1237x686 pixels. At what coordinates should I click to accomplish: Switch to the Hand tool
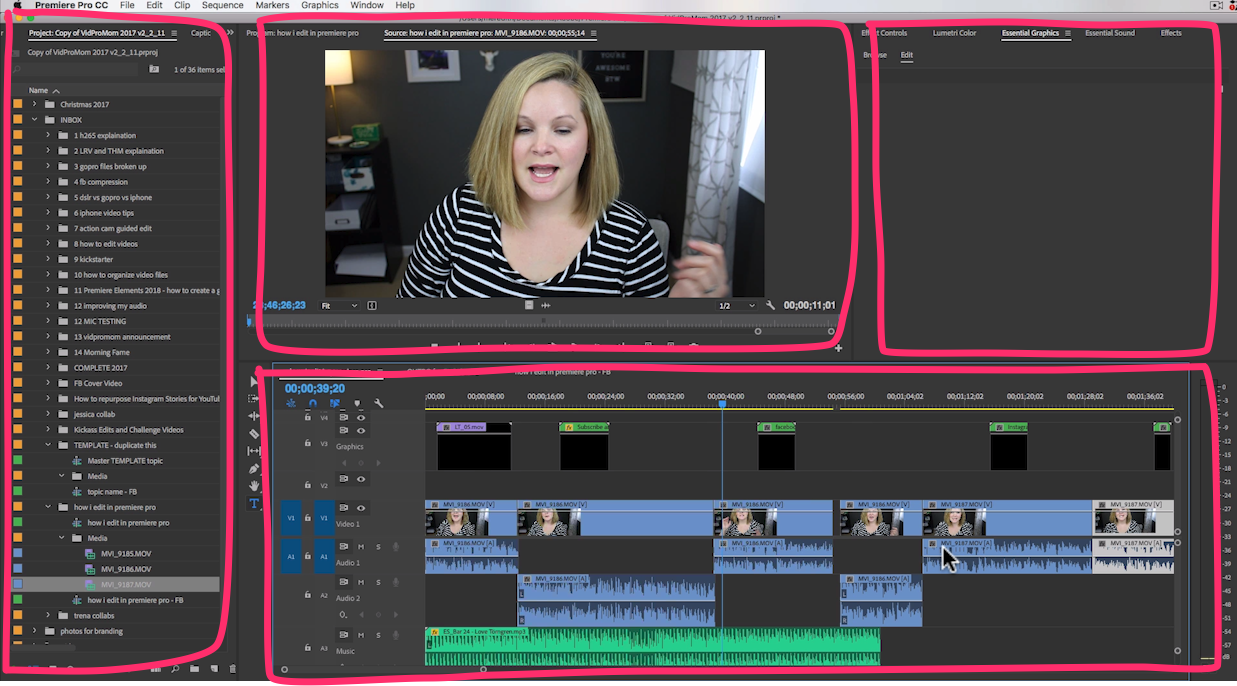253,486
